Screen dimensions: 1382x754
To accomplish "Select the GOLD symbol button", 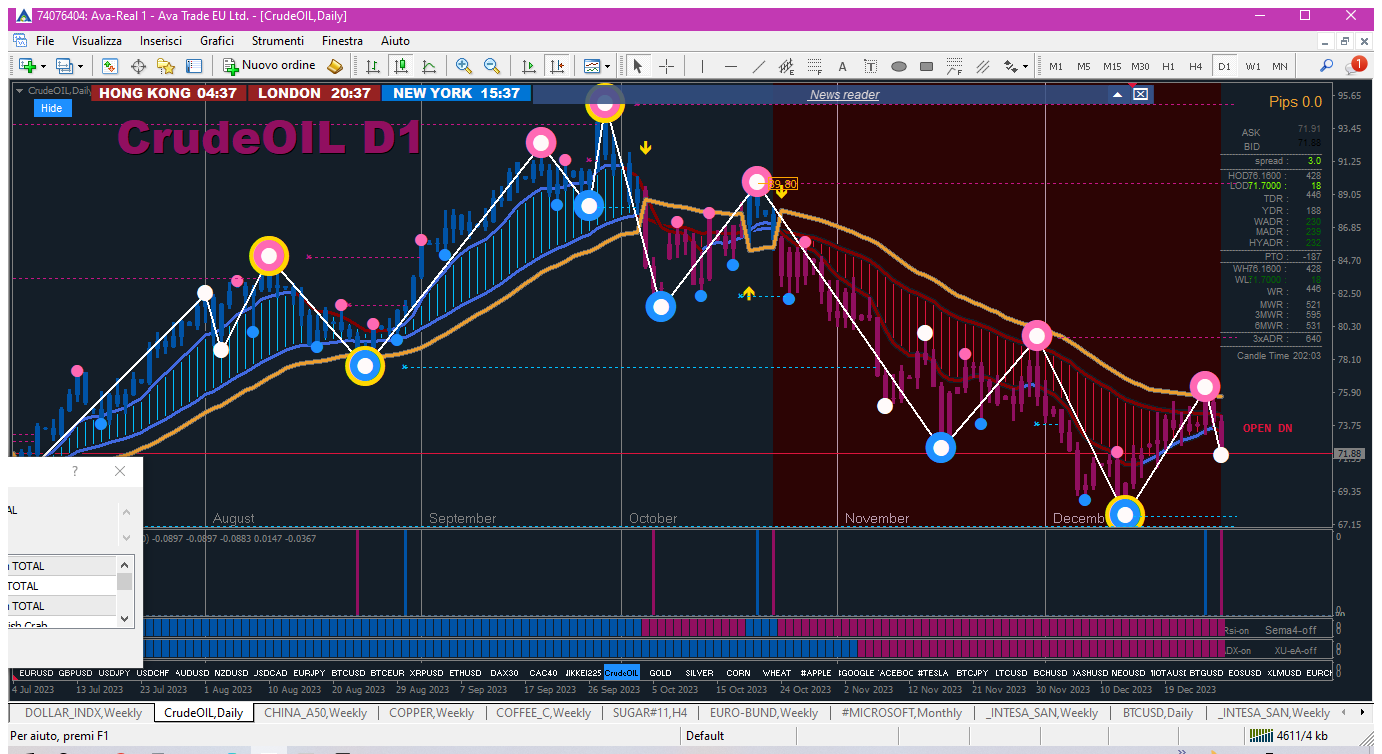I will coord(660,673).
